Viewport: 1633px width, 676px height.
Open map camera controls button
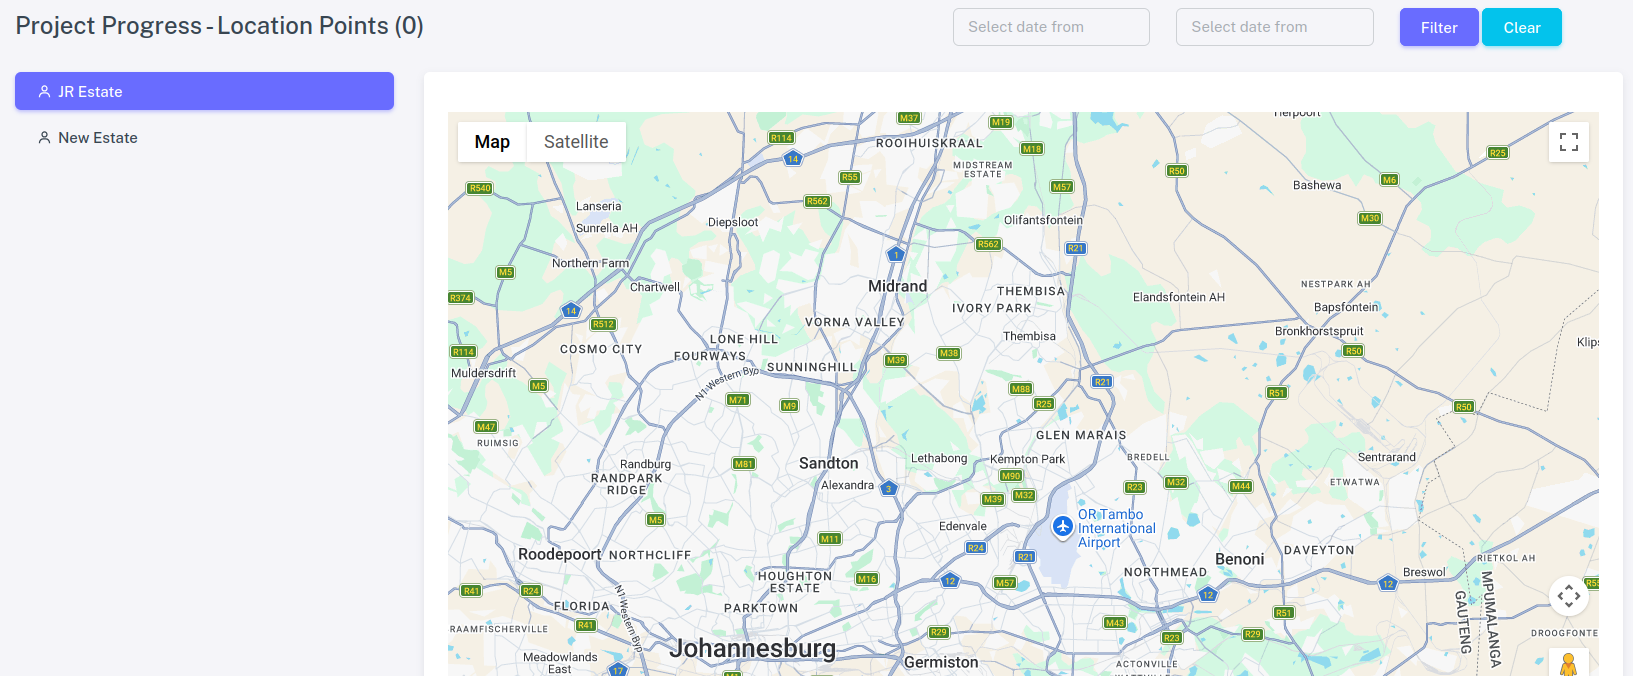(x=1569, y=597)
